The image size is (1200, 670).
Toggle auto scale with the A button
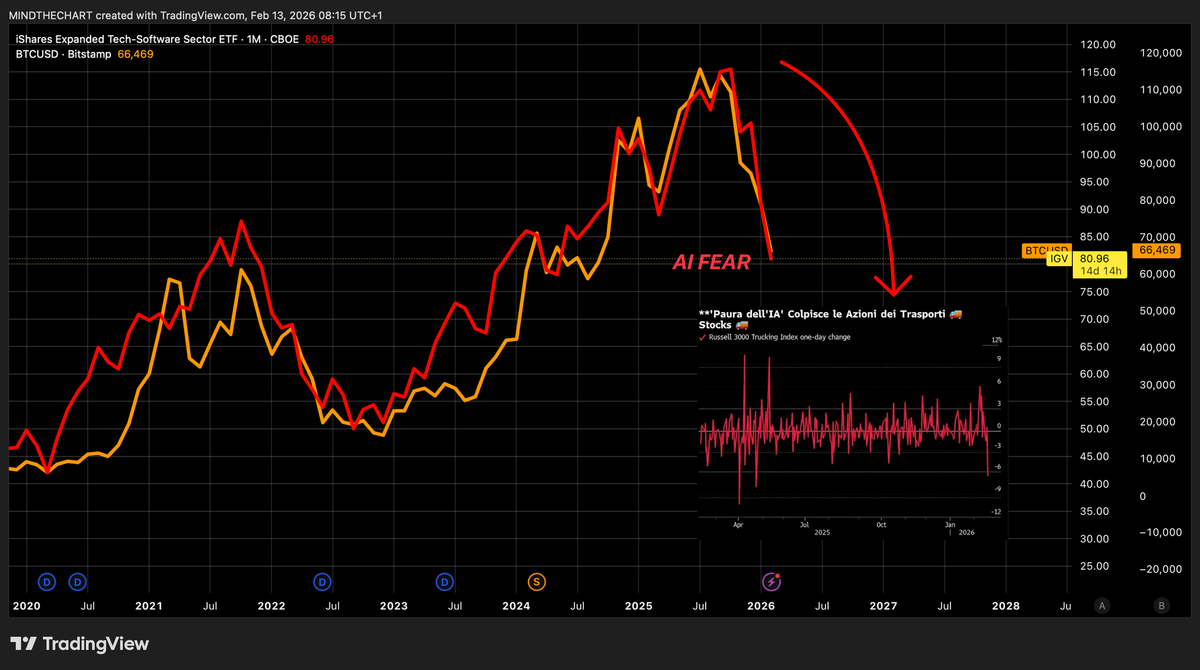1102,605
